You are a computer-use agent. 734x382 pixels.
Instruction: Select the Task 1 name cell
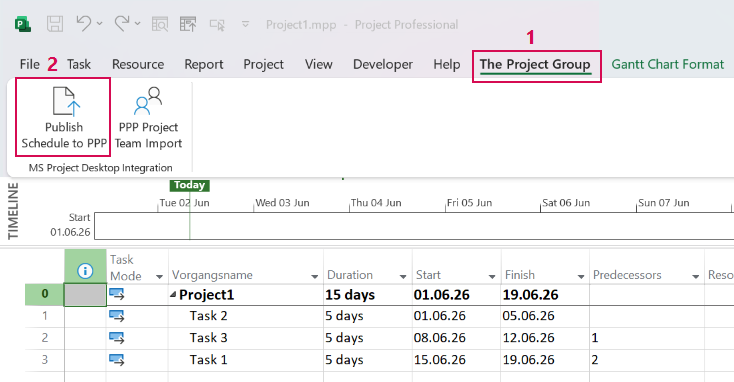click(246, 360)
